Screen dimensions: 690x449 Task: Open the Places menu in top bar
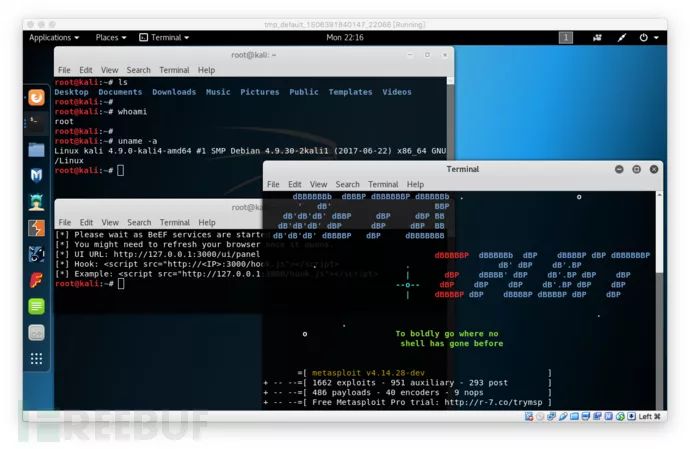pyautogui.click(x=111, y=38)
